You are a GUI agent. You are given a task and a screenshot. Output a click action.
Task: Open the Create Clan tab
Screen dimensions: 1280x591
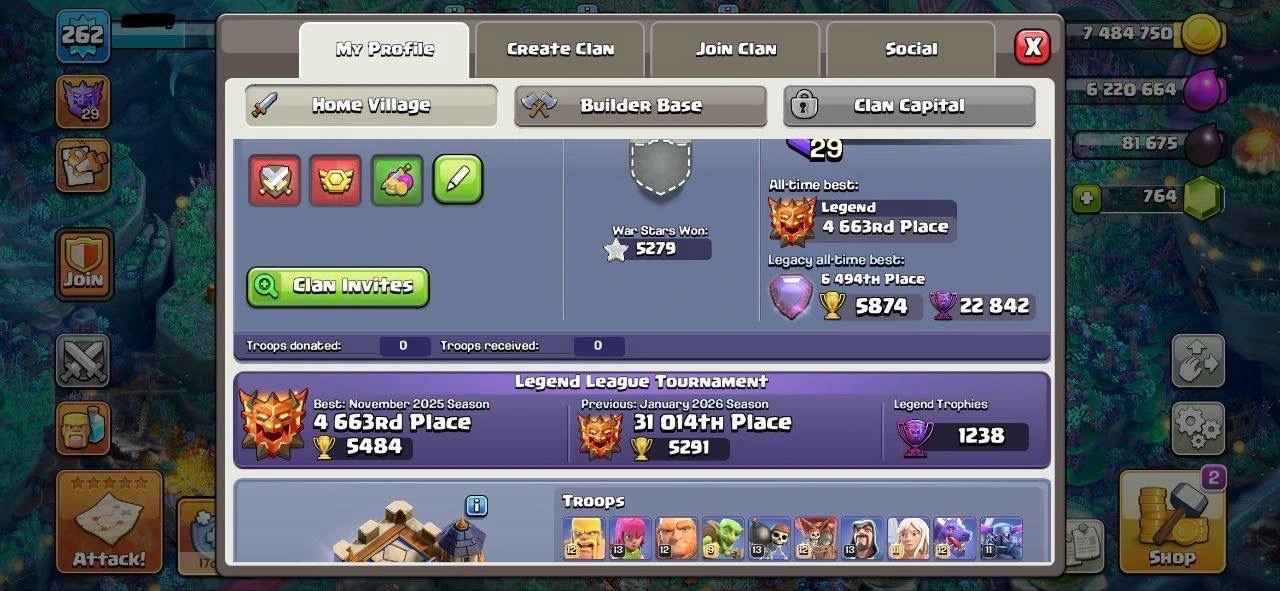560,49
